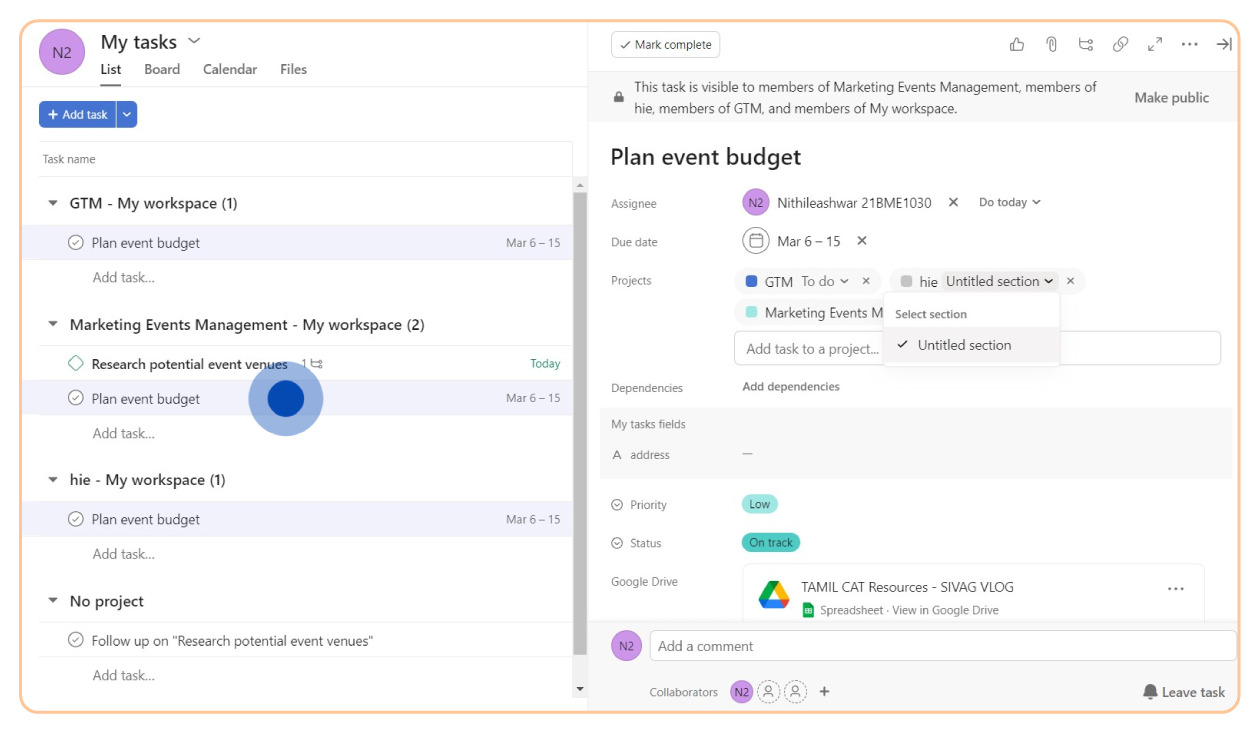Collapse hie - My workspace section
This screenshot has width=1260, height=733.
[53, 480]
